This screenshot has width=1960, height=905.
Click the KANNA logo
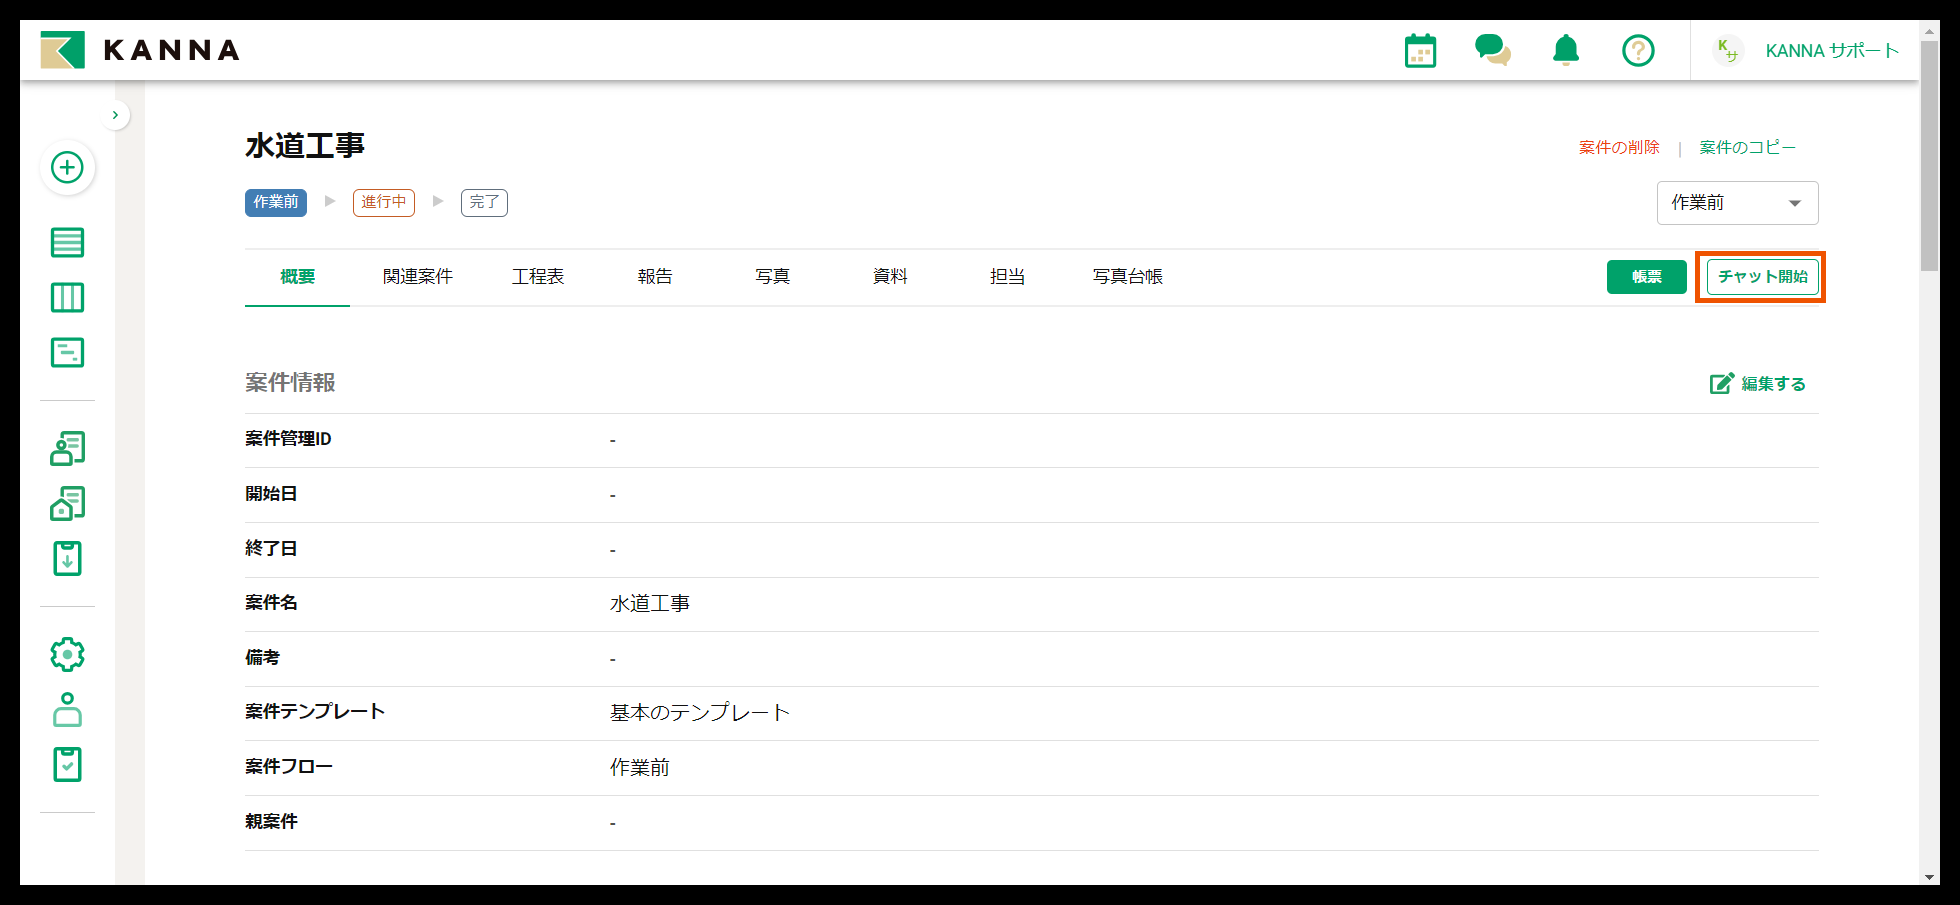click(140, 50)
